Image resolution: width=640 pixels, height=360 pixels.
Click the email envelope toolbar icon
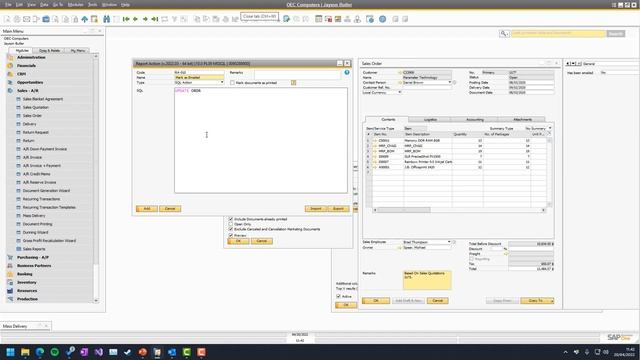(x=27, y=19)
